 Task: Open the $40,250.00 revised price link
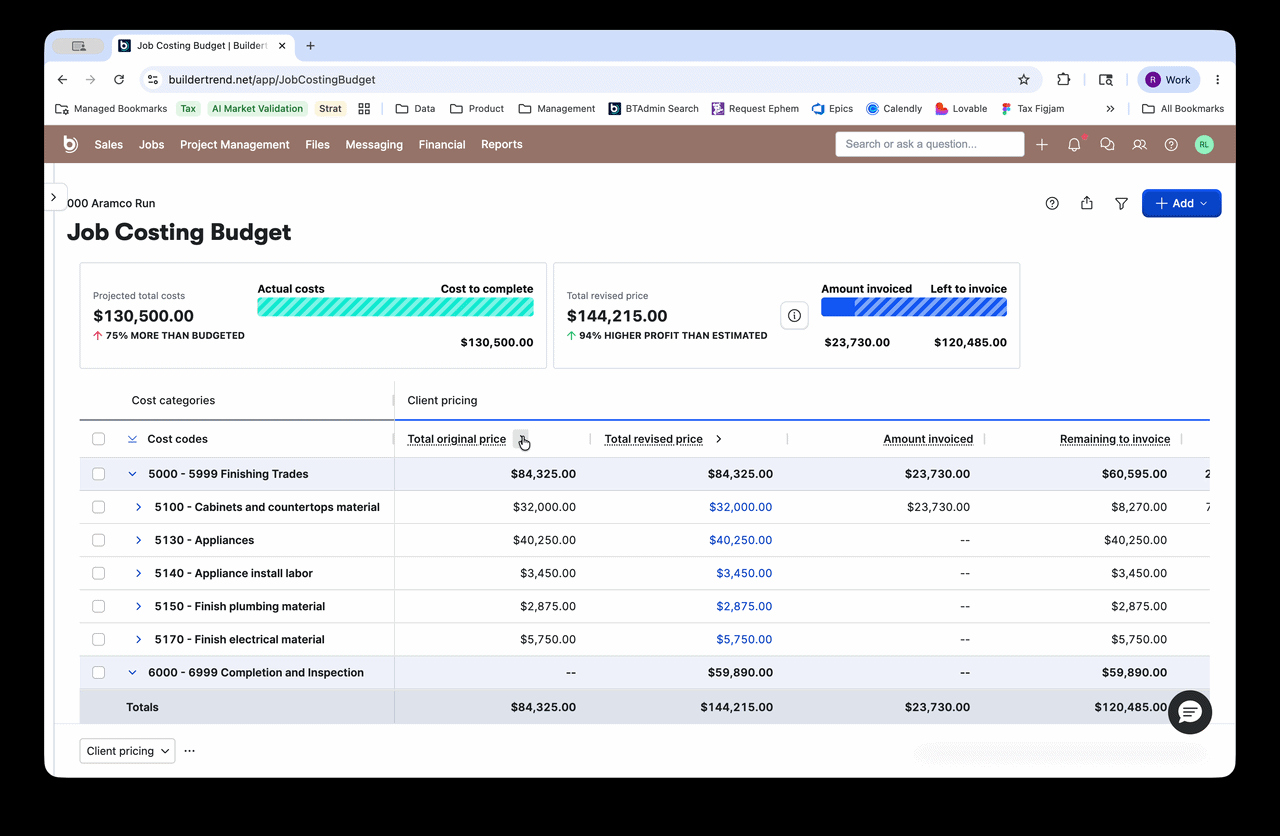tap(741, 540)
